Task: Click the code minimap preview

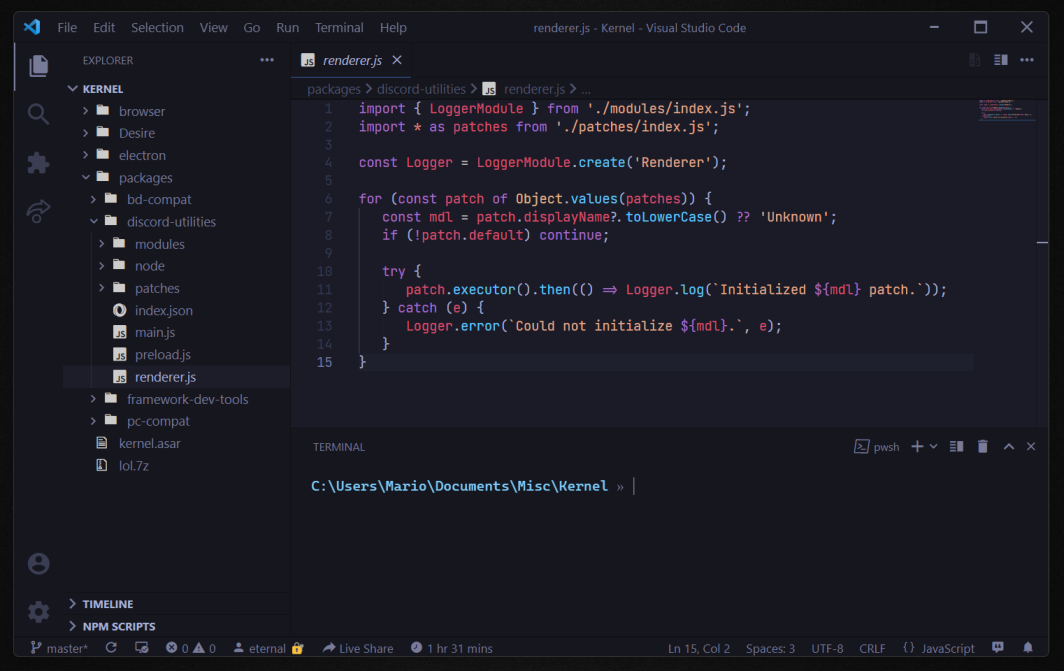Action: (1006, 110)
